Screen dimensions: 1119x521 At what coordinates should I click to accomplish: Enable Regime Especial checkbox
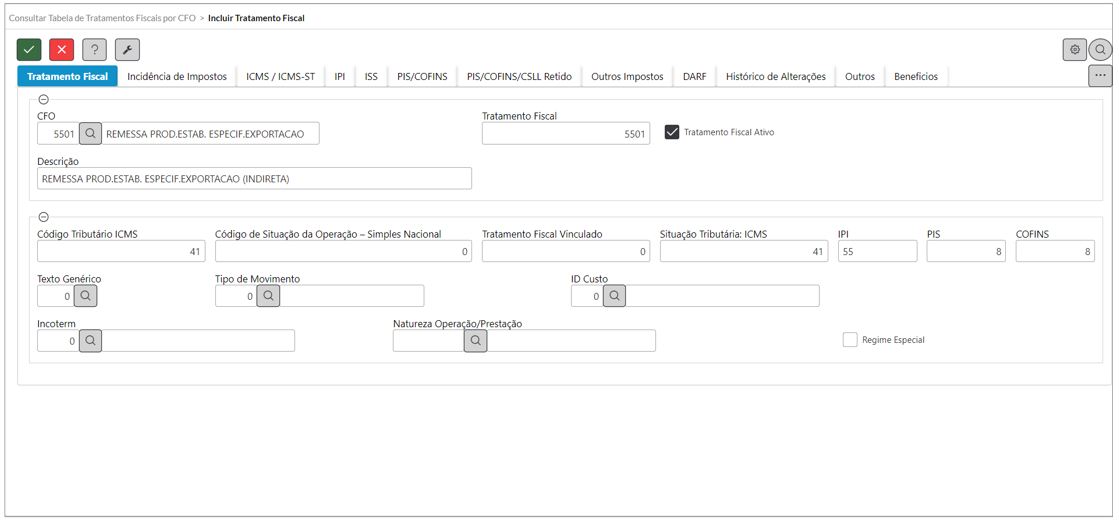coord(849,340)
